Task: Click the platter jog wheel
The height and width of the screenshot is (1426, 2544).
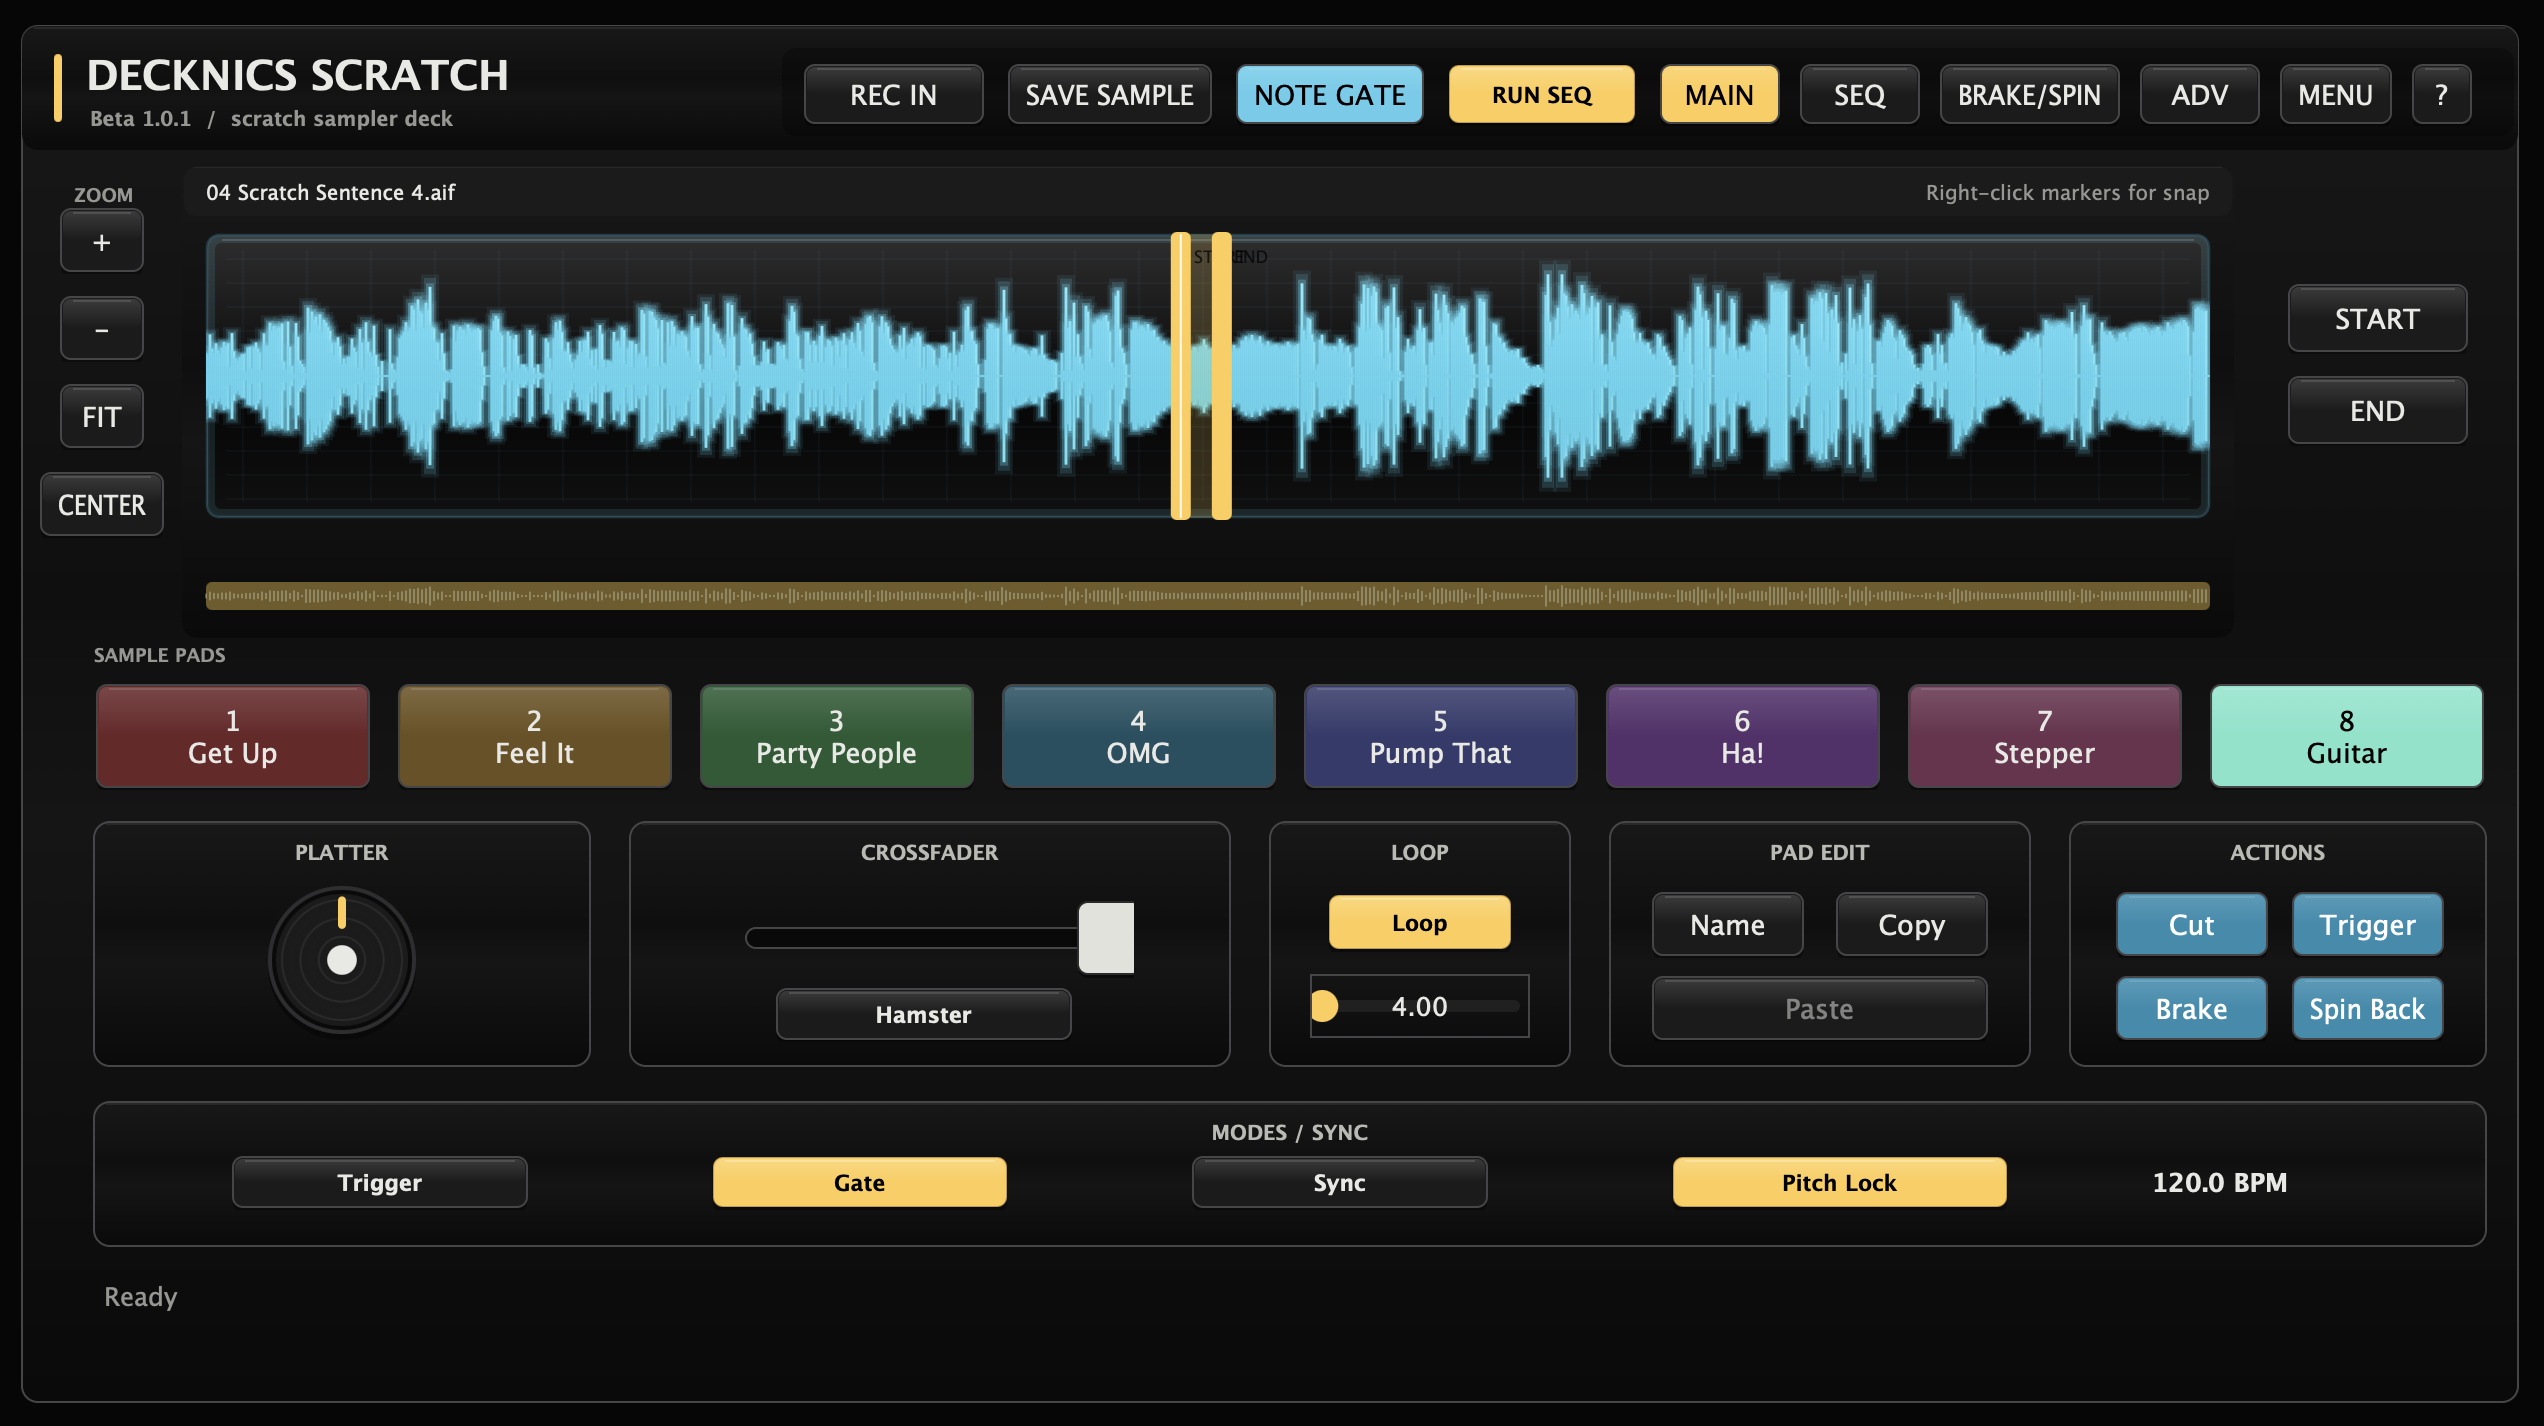Action: (x=341, y=960)
